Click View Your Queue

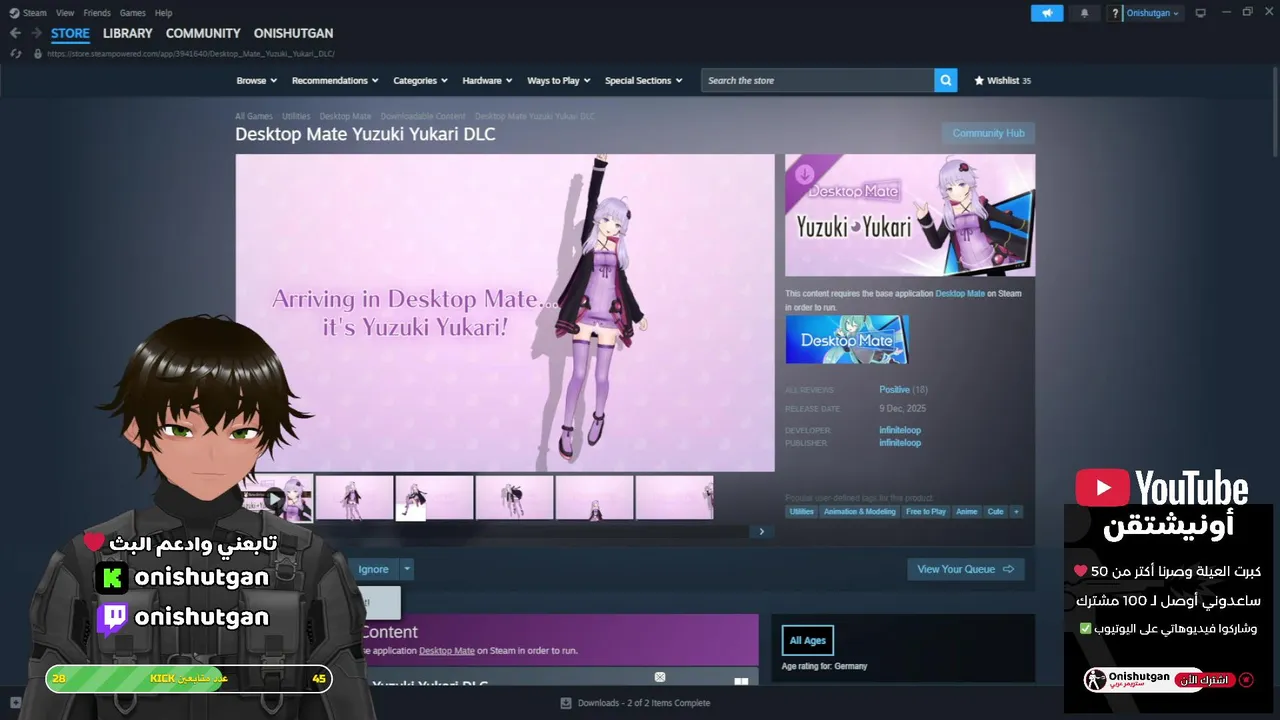(x=965, y=569)
